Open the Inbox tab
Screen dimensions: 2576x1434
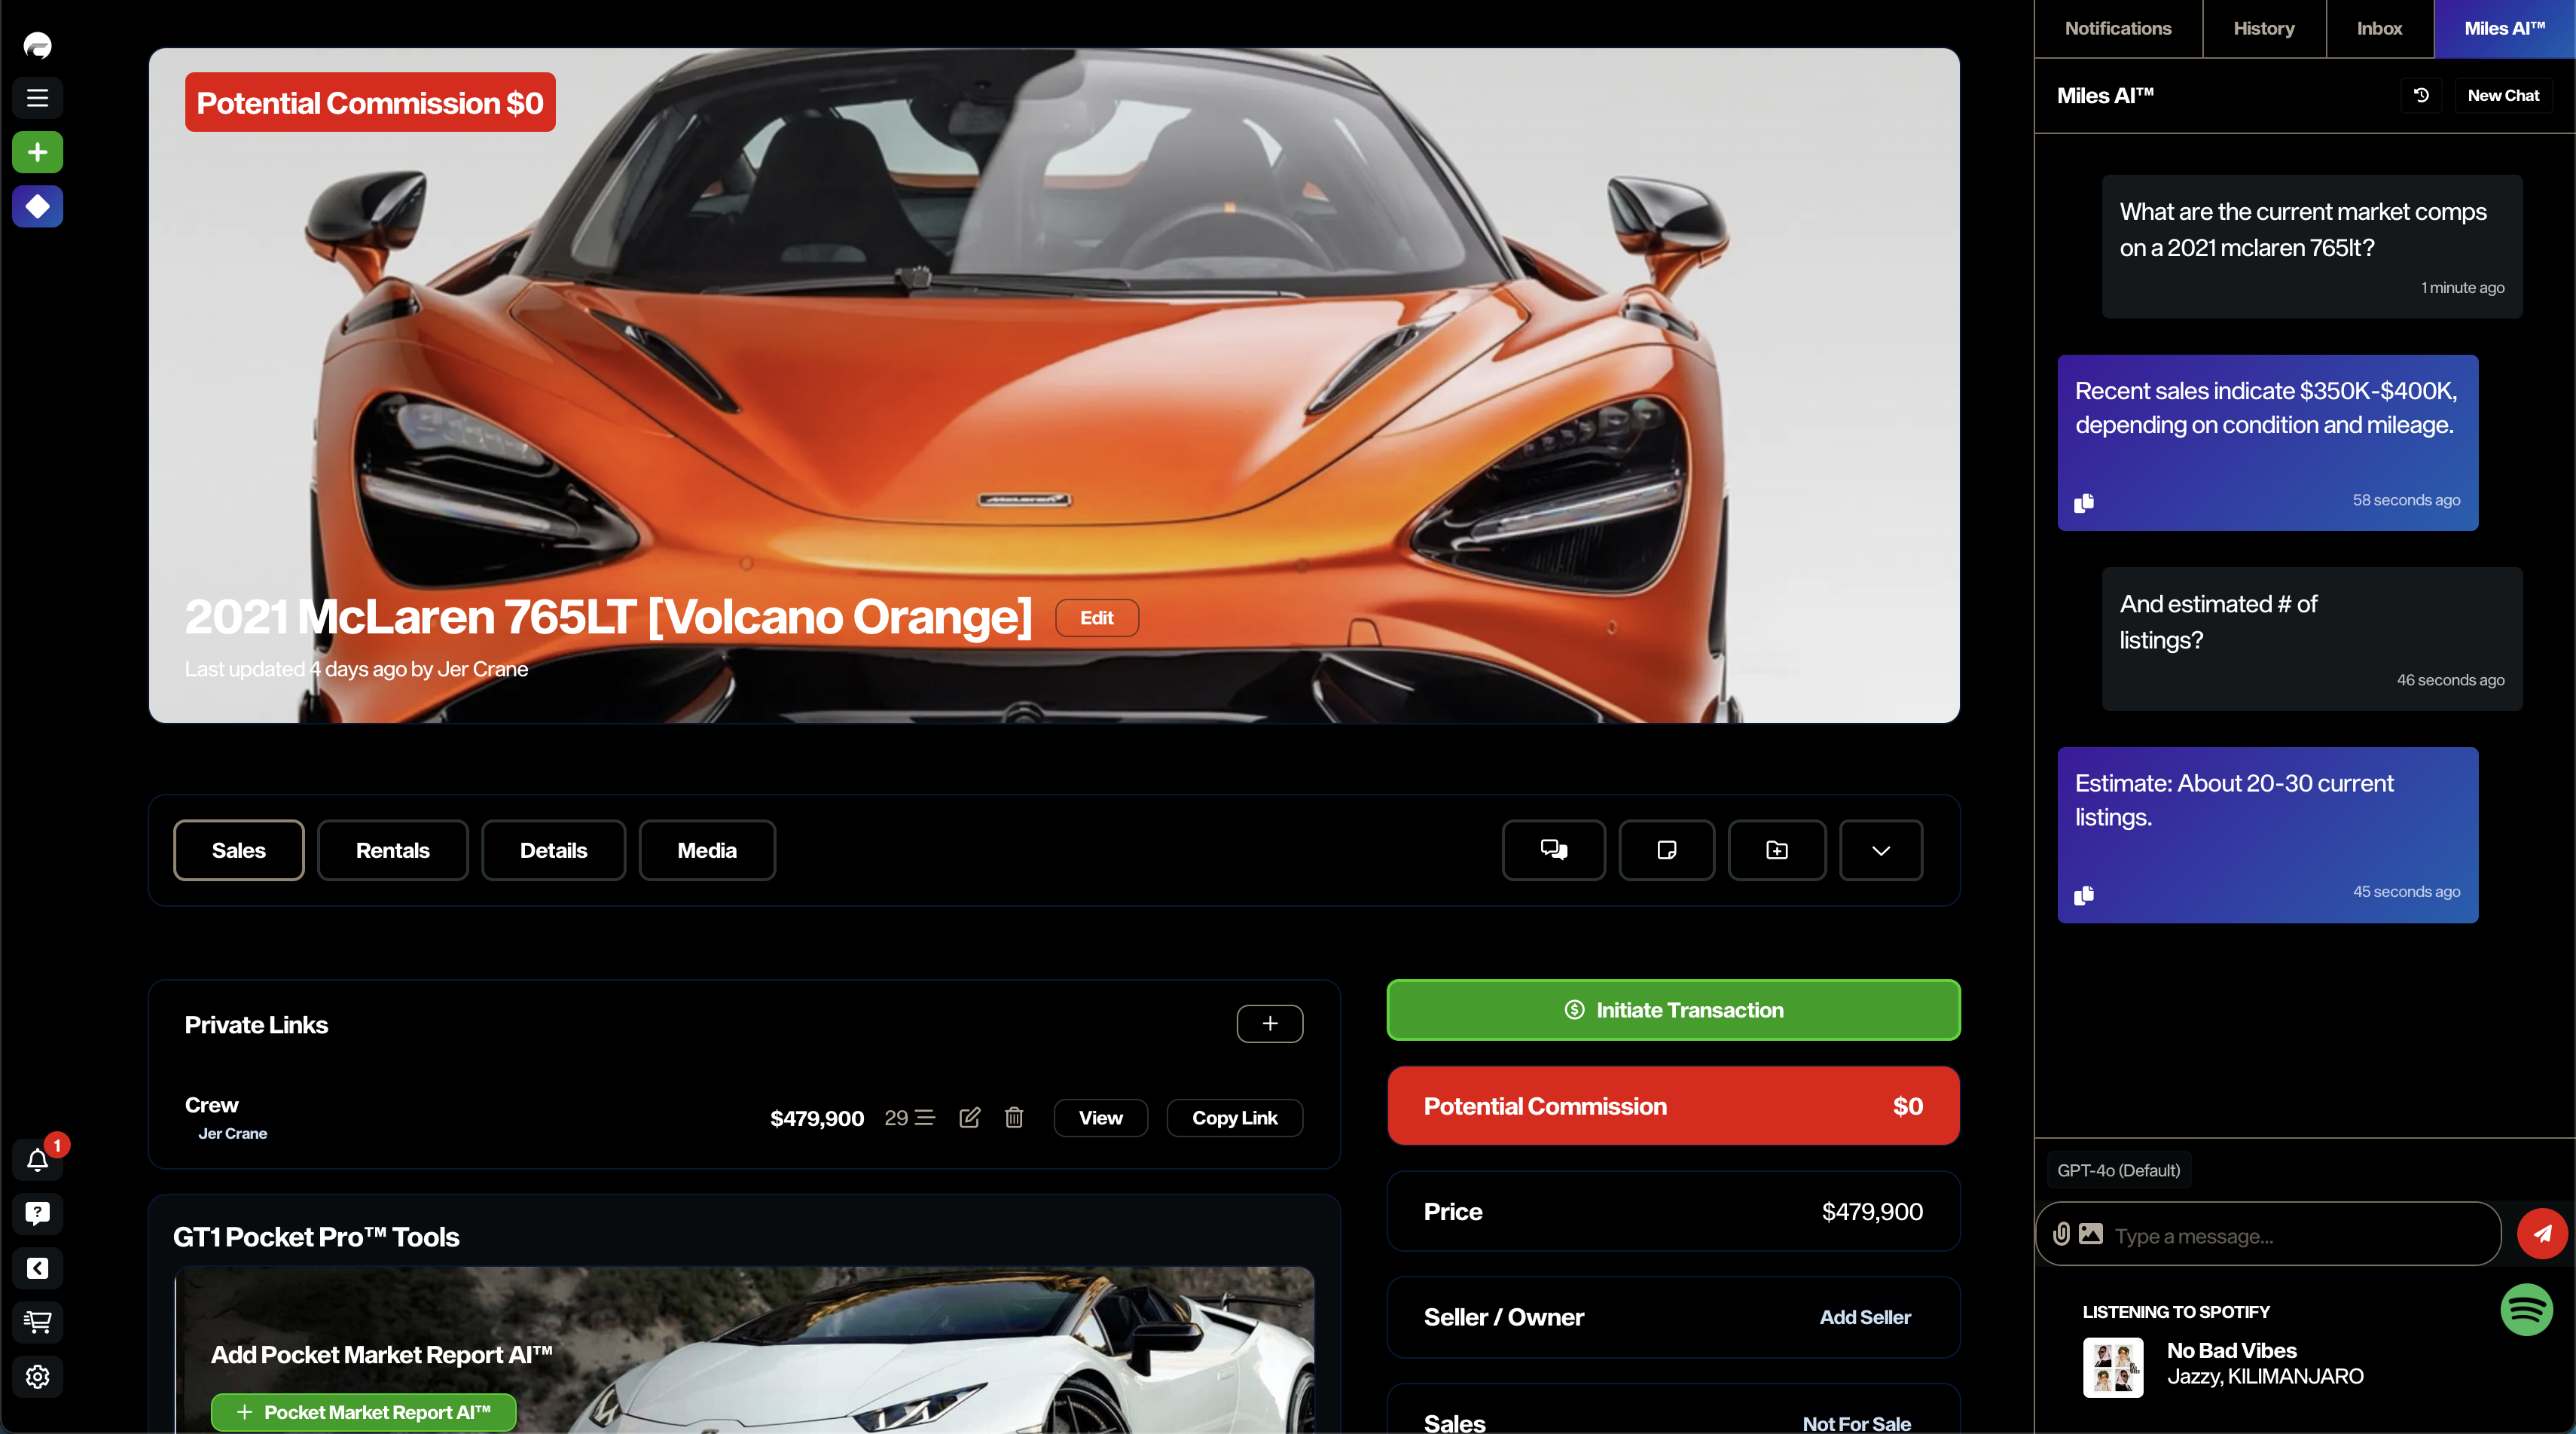coord(2379,28)
